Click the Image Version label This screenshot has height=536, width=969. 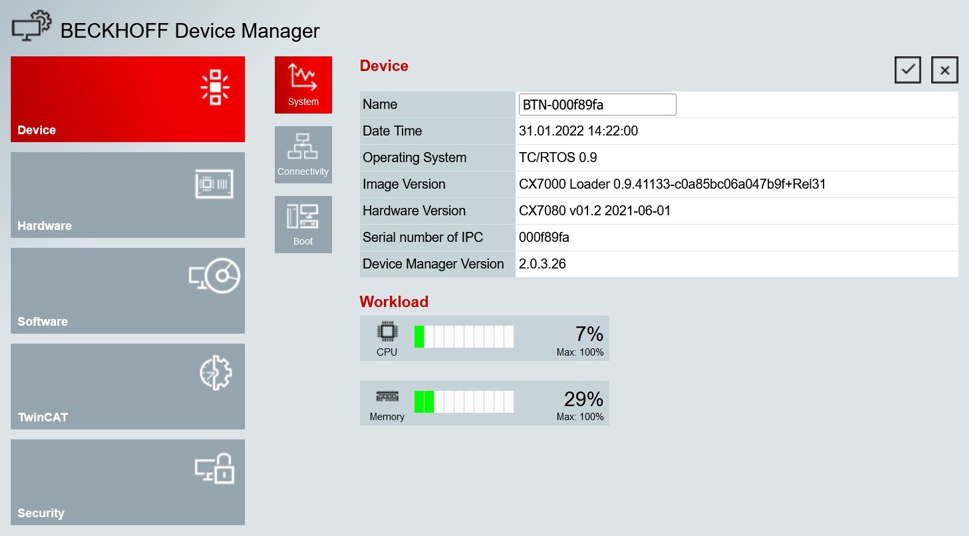tap(404, 184)
